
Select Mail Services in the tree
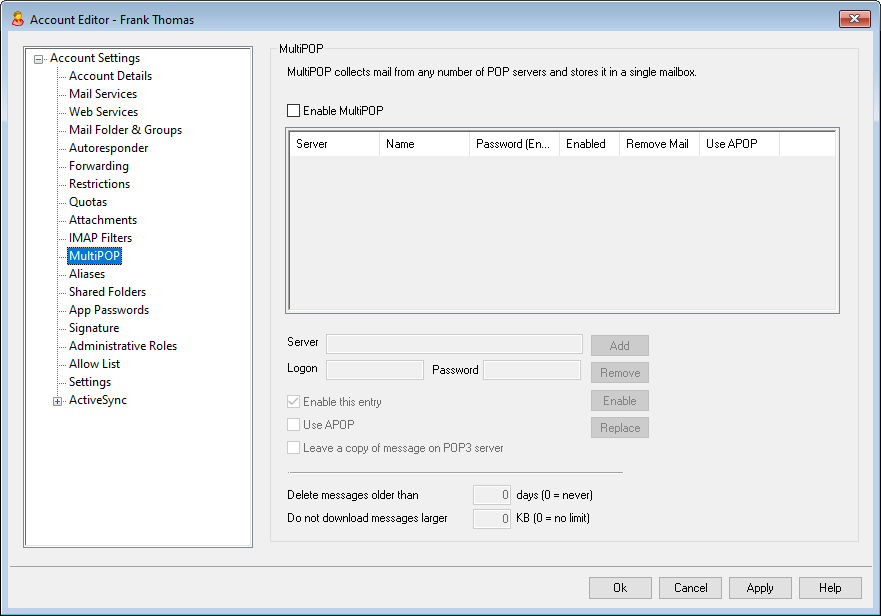(x=103, y=94)
